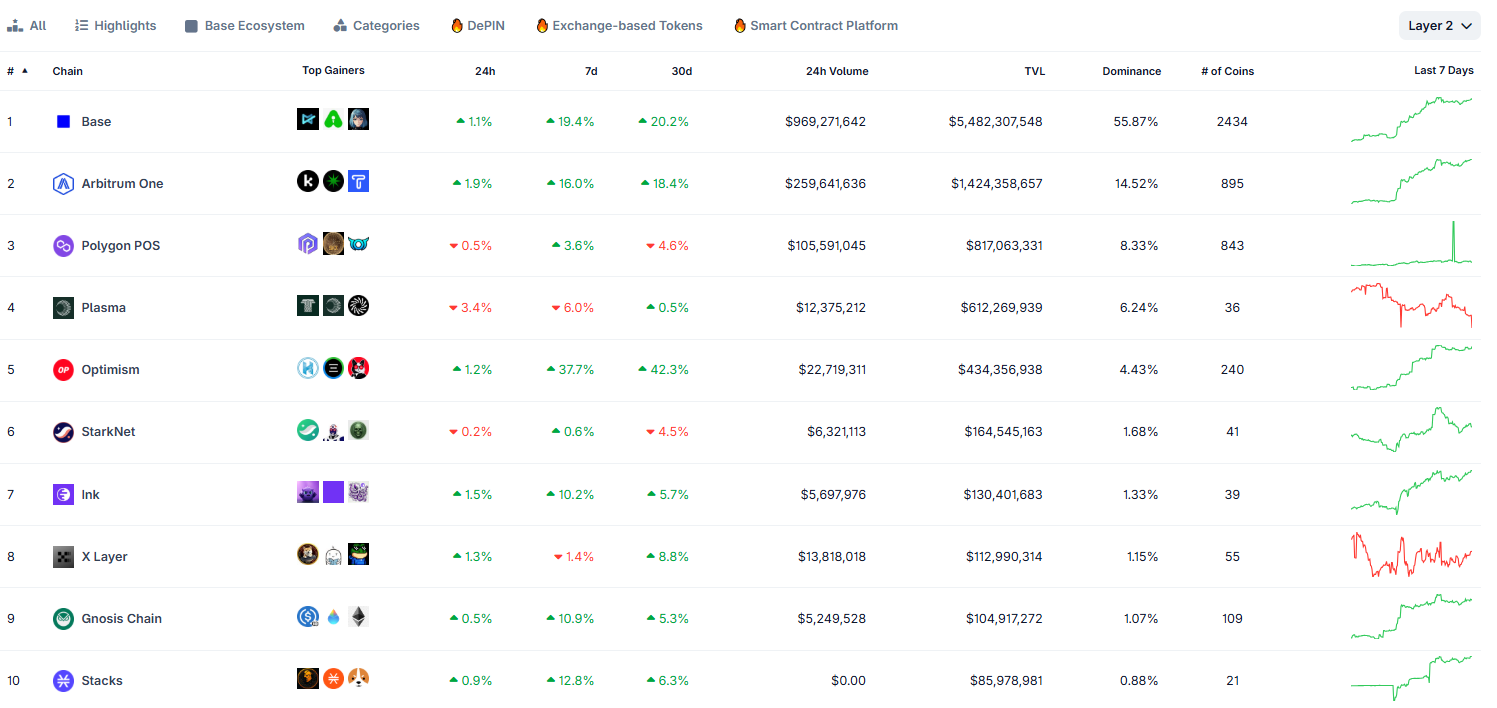Select the DePIN category tab
Viewport: 1497px width, 708px height.
478,26
